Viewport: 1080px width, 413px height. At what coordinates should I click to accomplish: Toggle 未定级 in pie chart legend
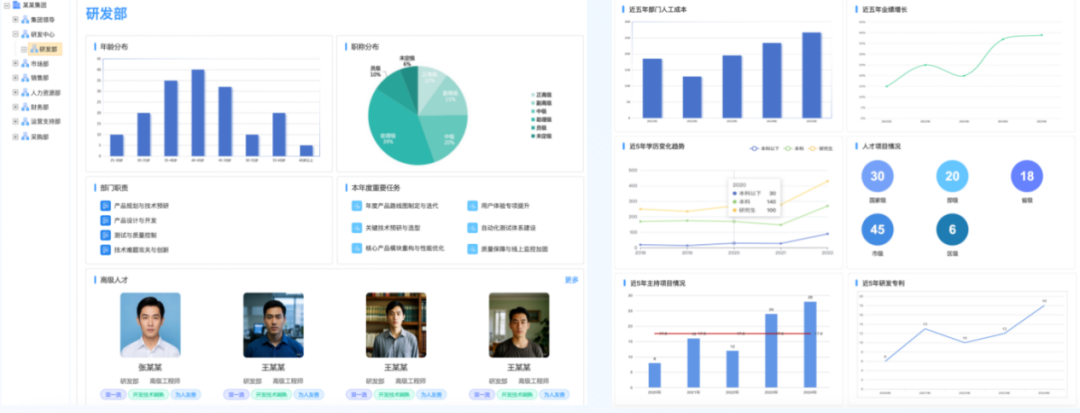541,136
